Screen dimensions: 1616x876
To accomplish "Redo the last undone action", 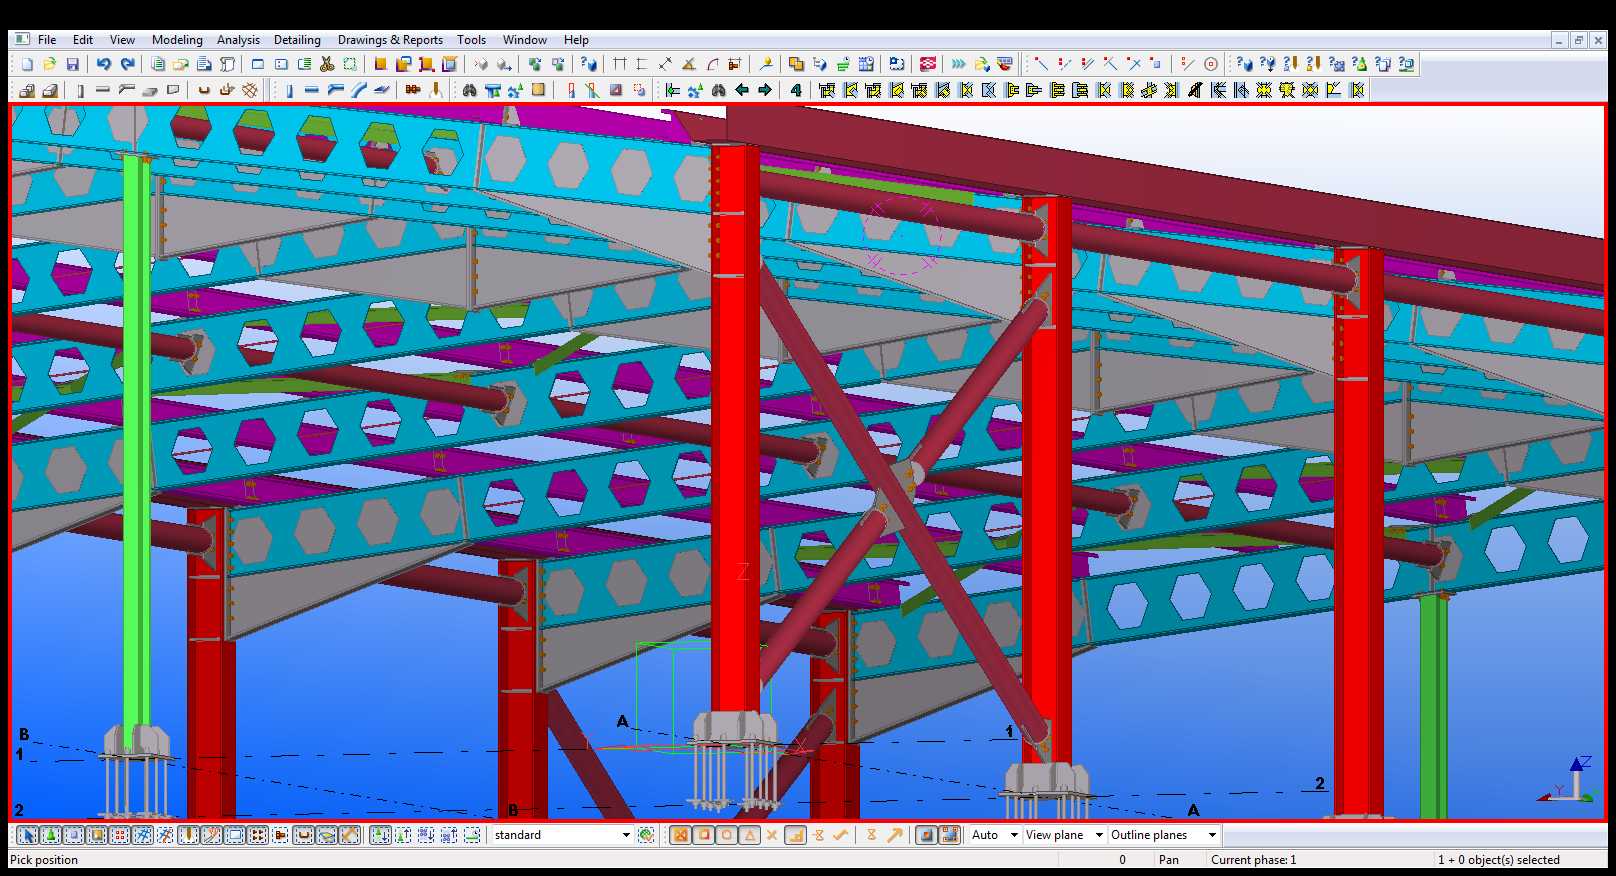I will point(127,64).
